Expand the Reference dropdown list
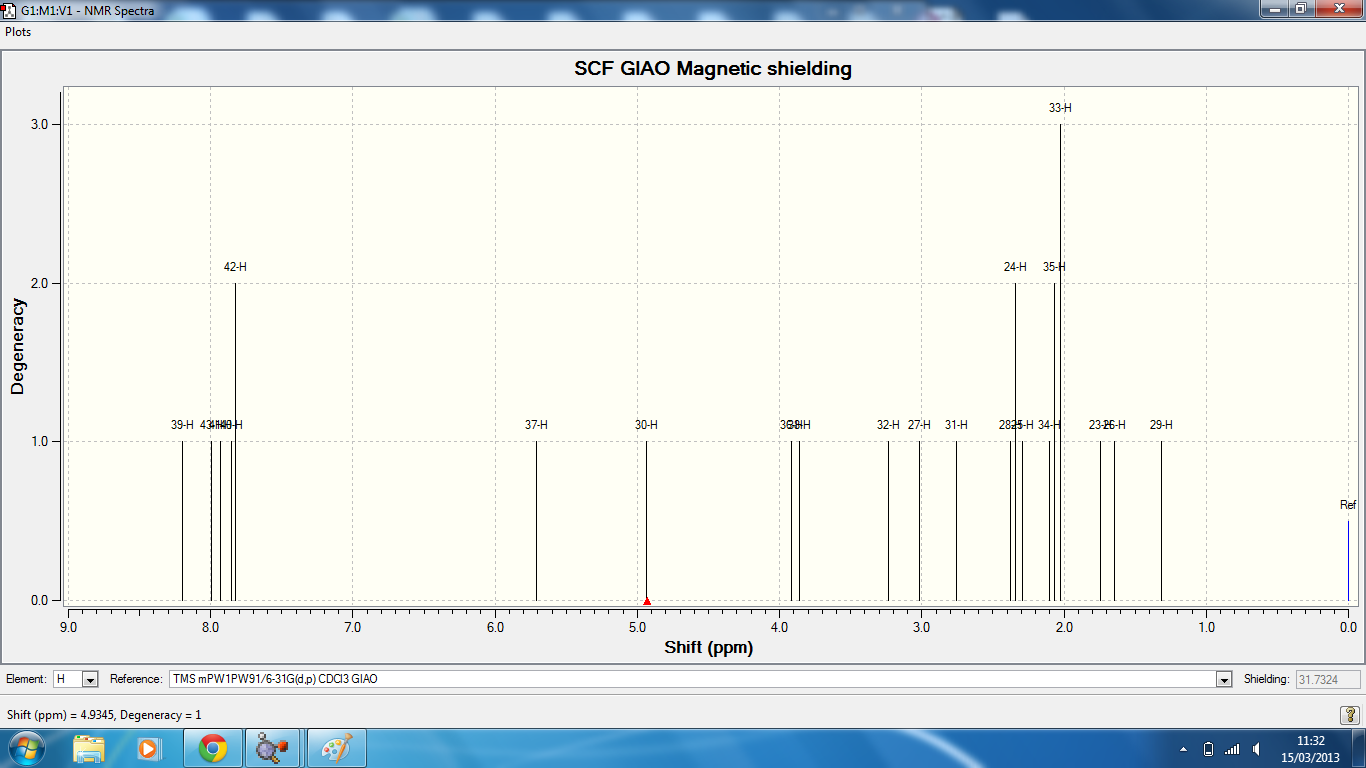Screen dimensions: 1366x768 click(x=1223, y=679)
